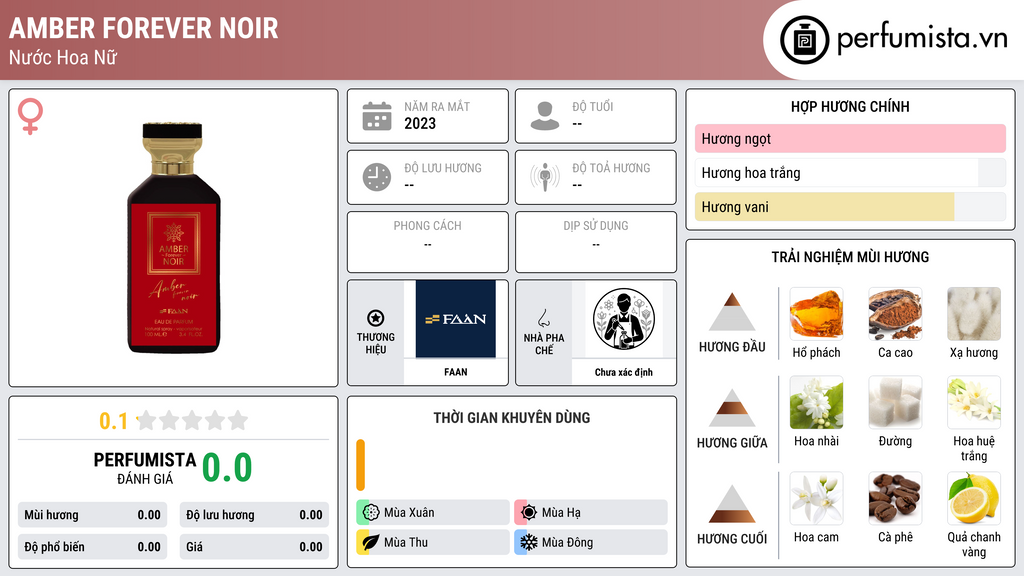Click the green 0.0 Perfumista score

pyautogui.click(x=227, y=467)
